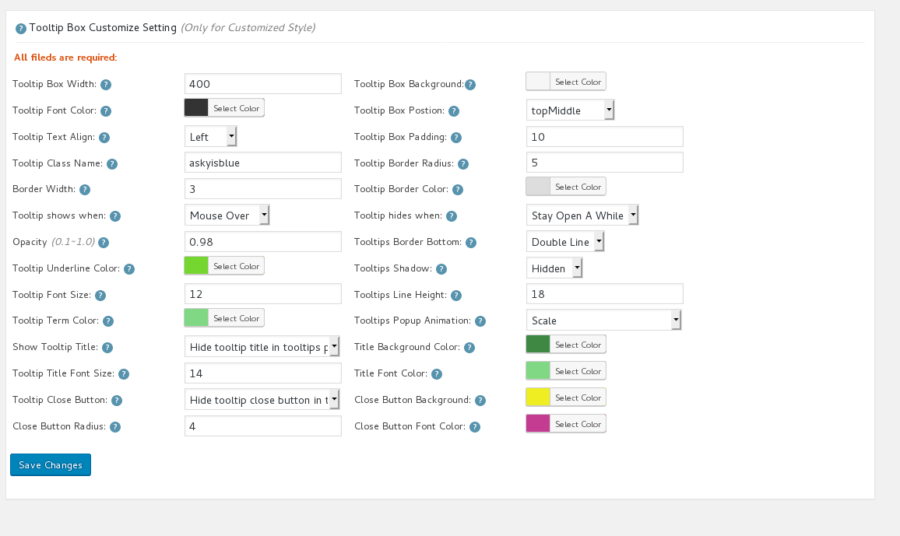Click help icon next to Tooltip Box Width
Image resolution: width=900 pixels, height=536 pixels.
pyautogui.click(x=106, y=84)
